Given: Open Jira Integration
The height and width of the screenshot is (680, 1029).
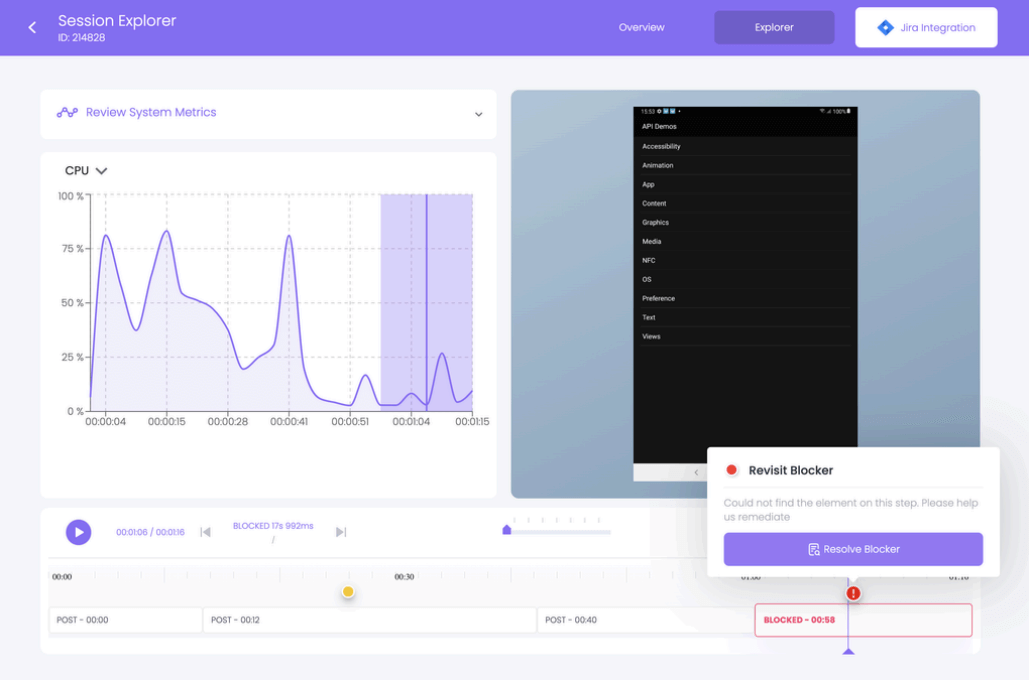Looking at the screenshot, I should coord(926,28).
